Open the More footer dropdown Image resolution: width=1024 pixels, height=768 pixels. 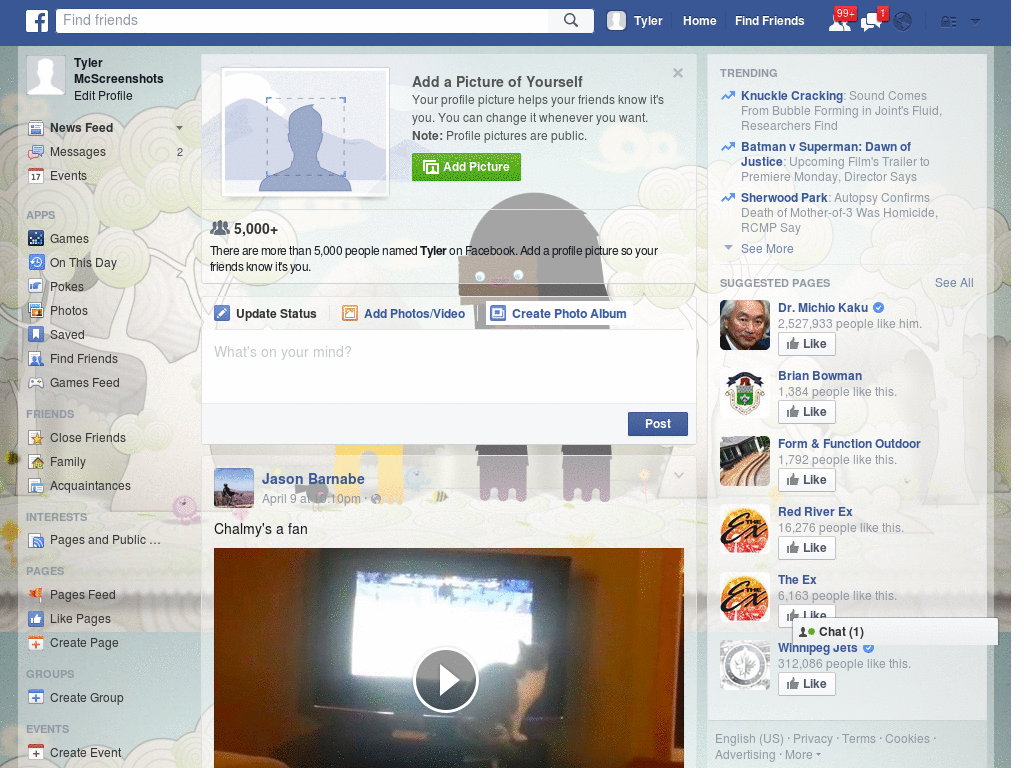(803, 755)
